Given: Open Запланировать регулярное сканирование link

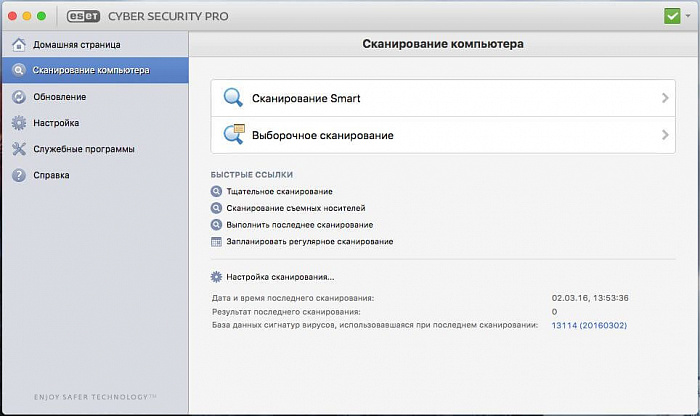Looking at the screenshot, I should 309,242.
